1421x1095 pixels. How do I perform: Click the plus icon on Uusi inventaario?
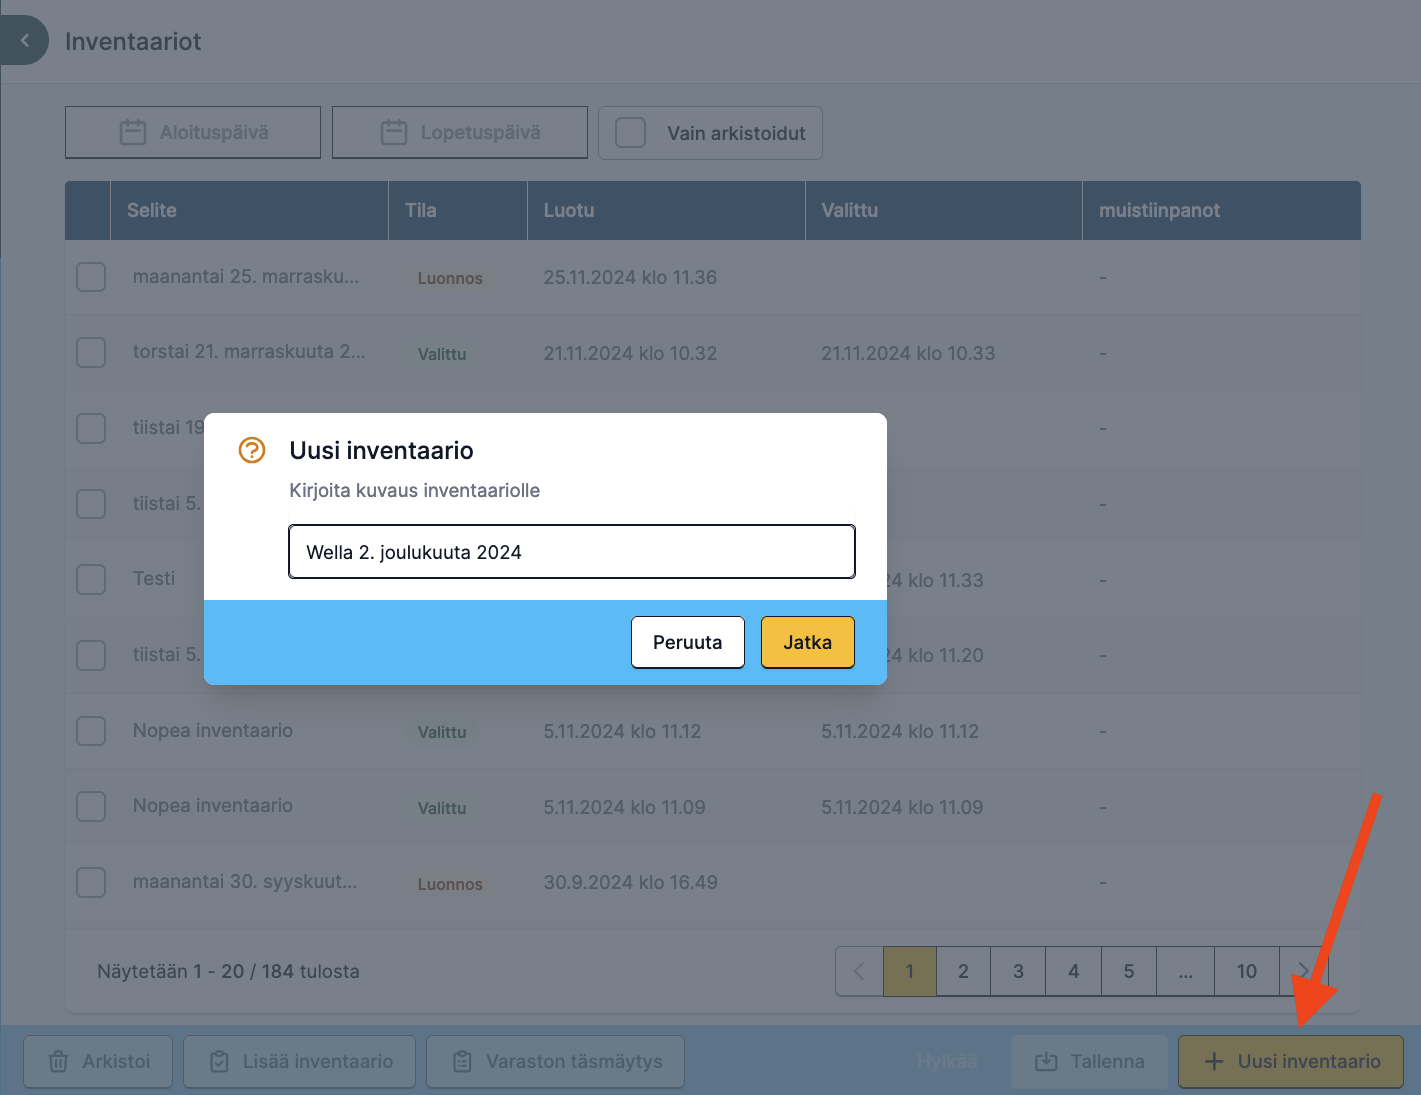[x=1214, y=1061]
